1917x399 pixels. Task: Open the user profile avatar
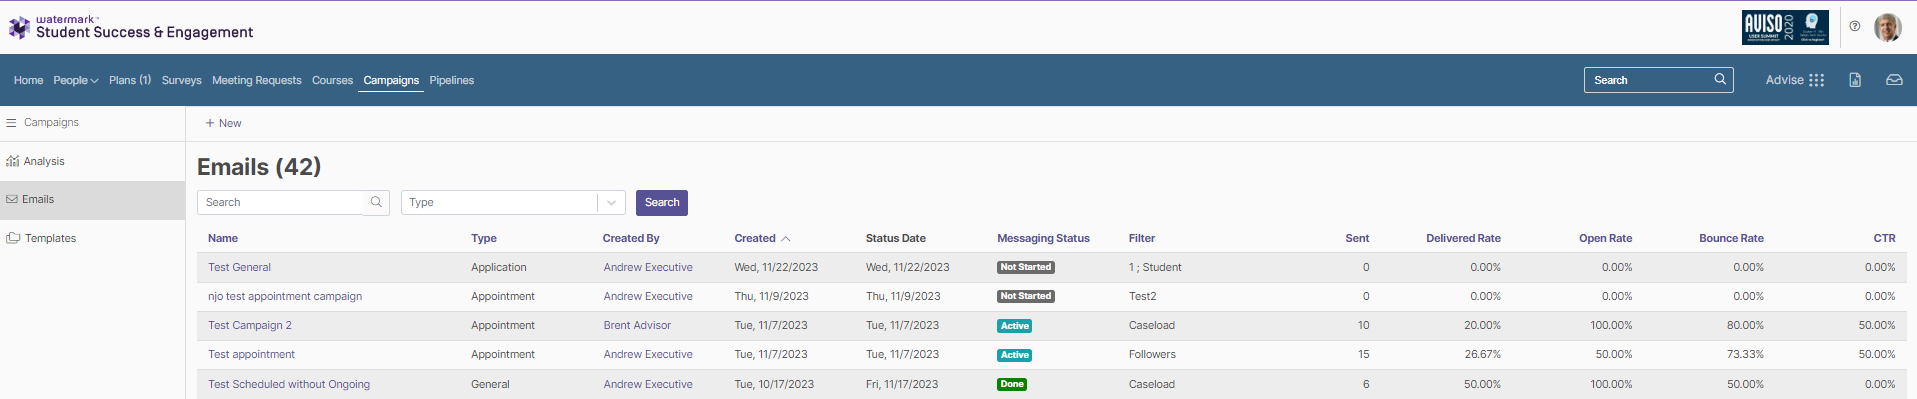1887,27
